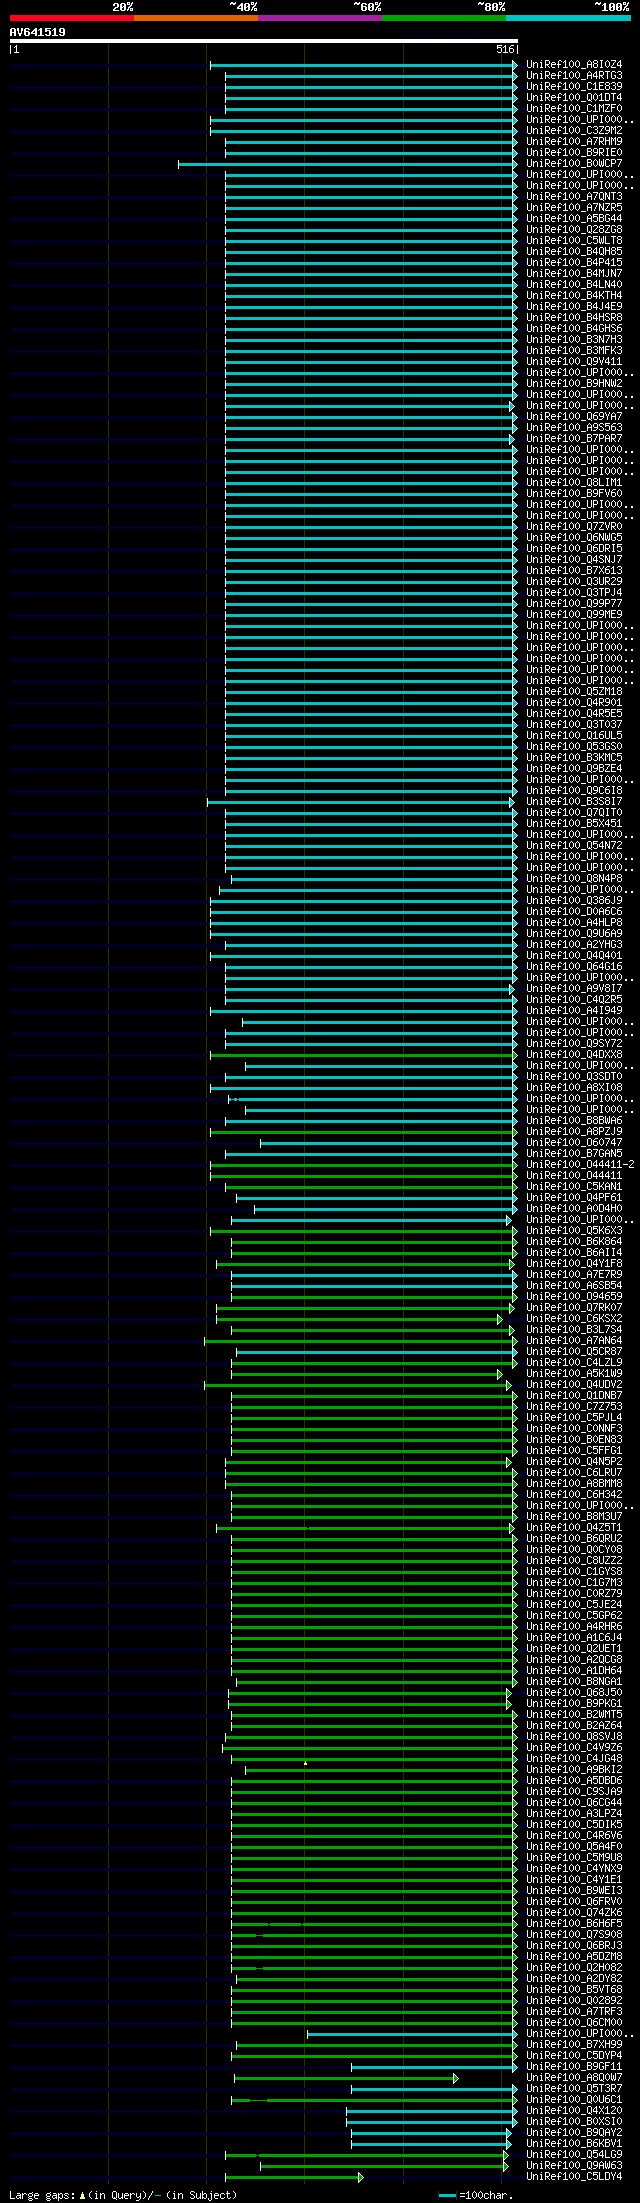Select the UniRef100_B4P415 label
Image resolution: width=640 pixels, height=2203 pixels.
coord(574,262)
